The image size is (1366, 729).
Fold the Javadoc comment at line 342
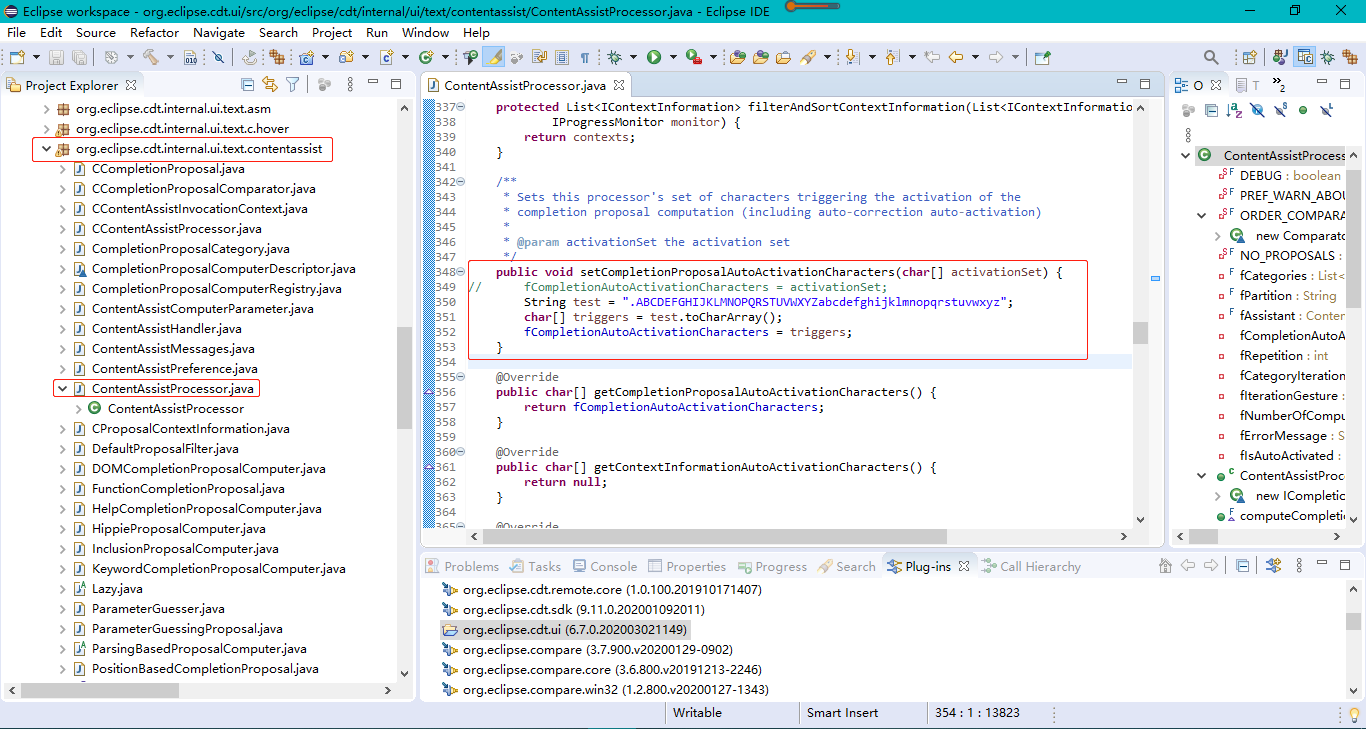[460, 182]
